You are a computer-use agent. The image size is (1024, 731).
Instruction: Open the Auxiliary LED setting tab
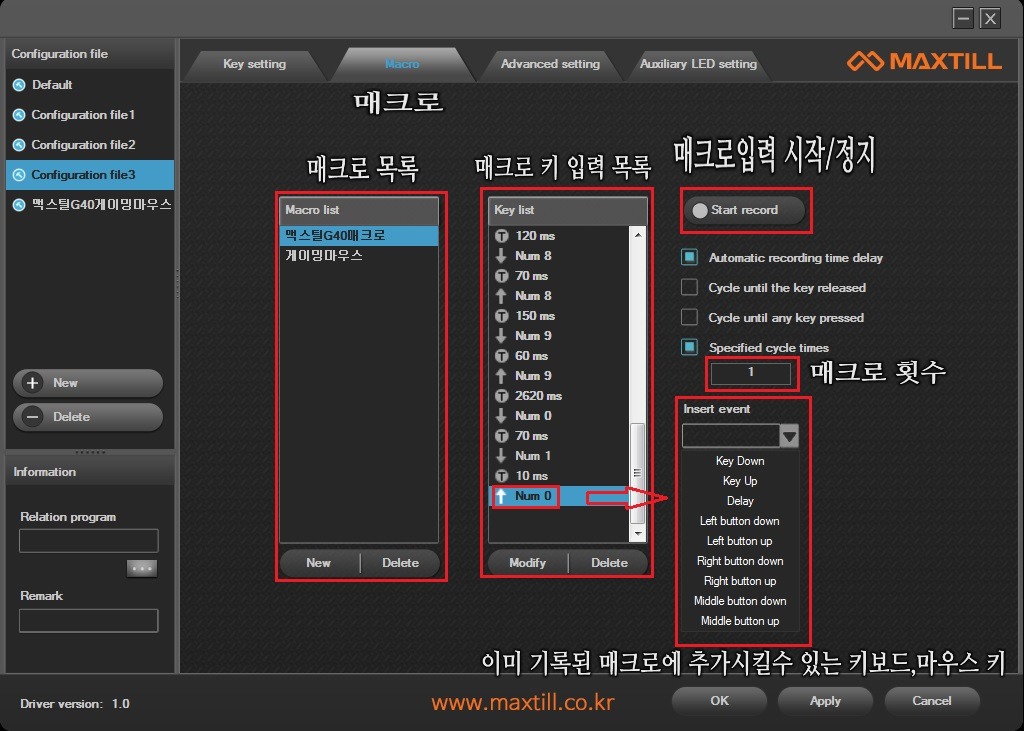coord(698,64)
